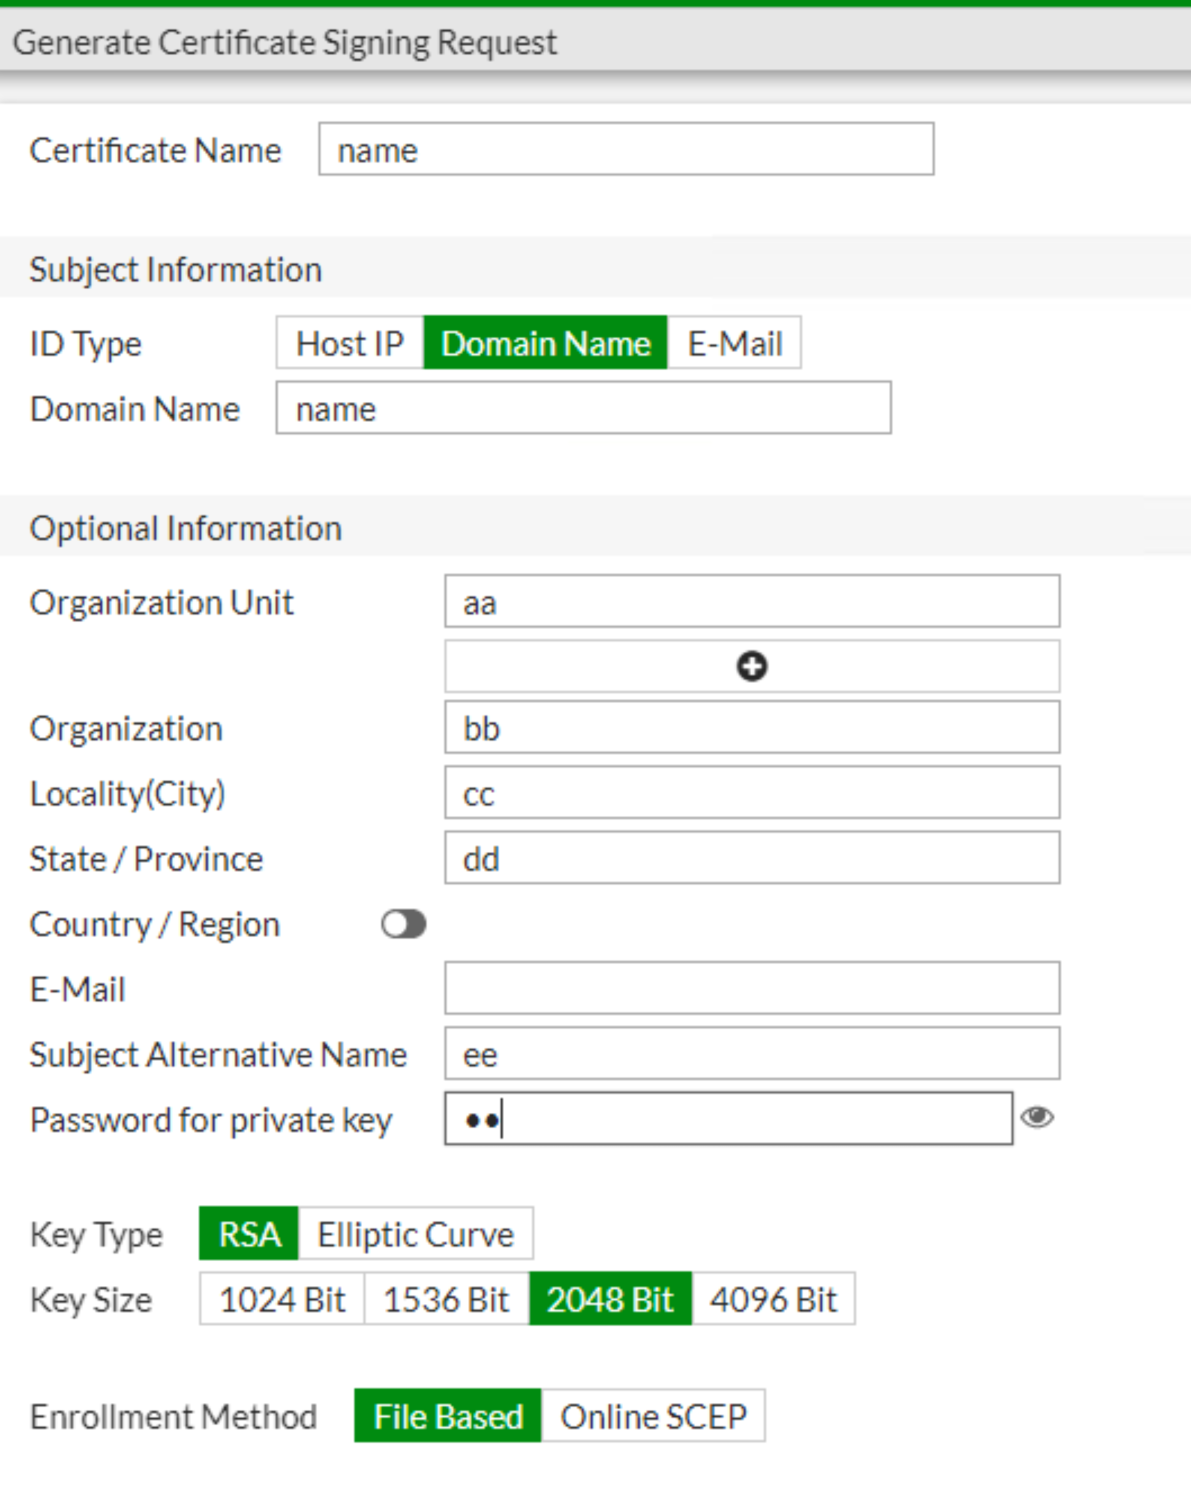Select Online SCEP enrollment method
1191x1492 pixels.
[652, 1416]
